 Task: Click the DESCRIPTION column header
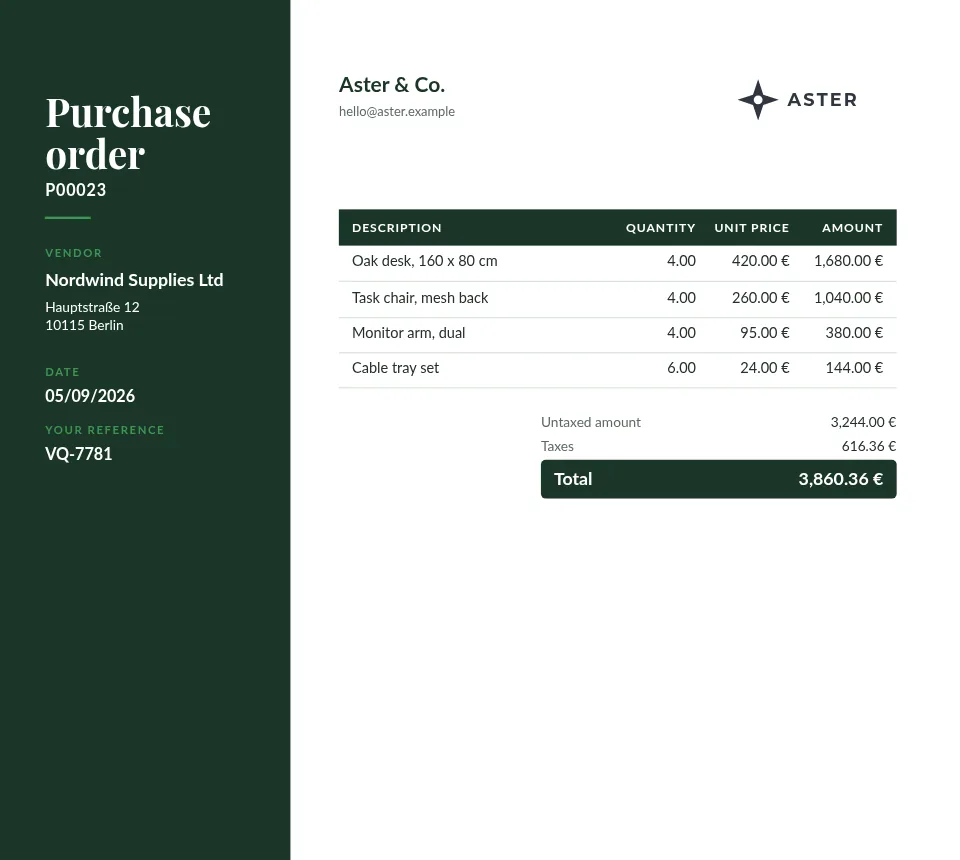(x=397, y=228)
